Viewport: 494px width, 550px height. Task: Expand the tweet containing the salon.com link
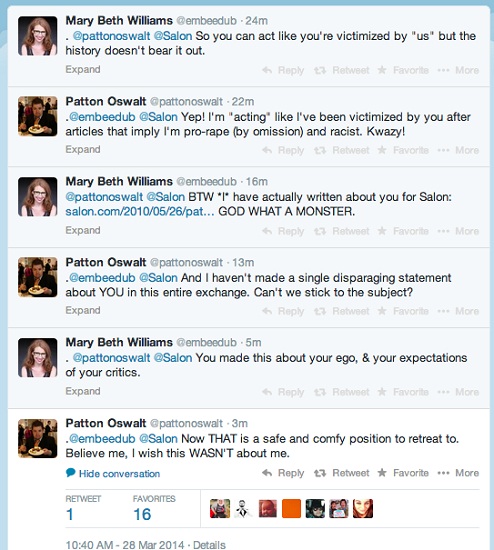coord(83,230)
